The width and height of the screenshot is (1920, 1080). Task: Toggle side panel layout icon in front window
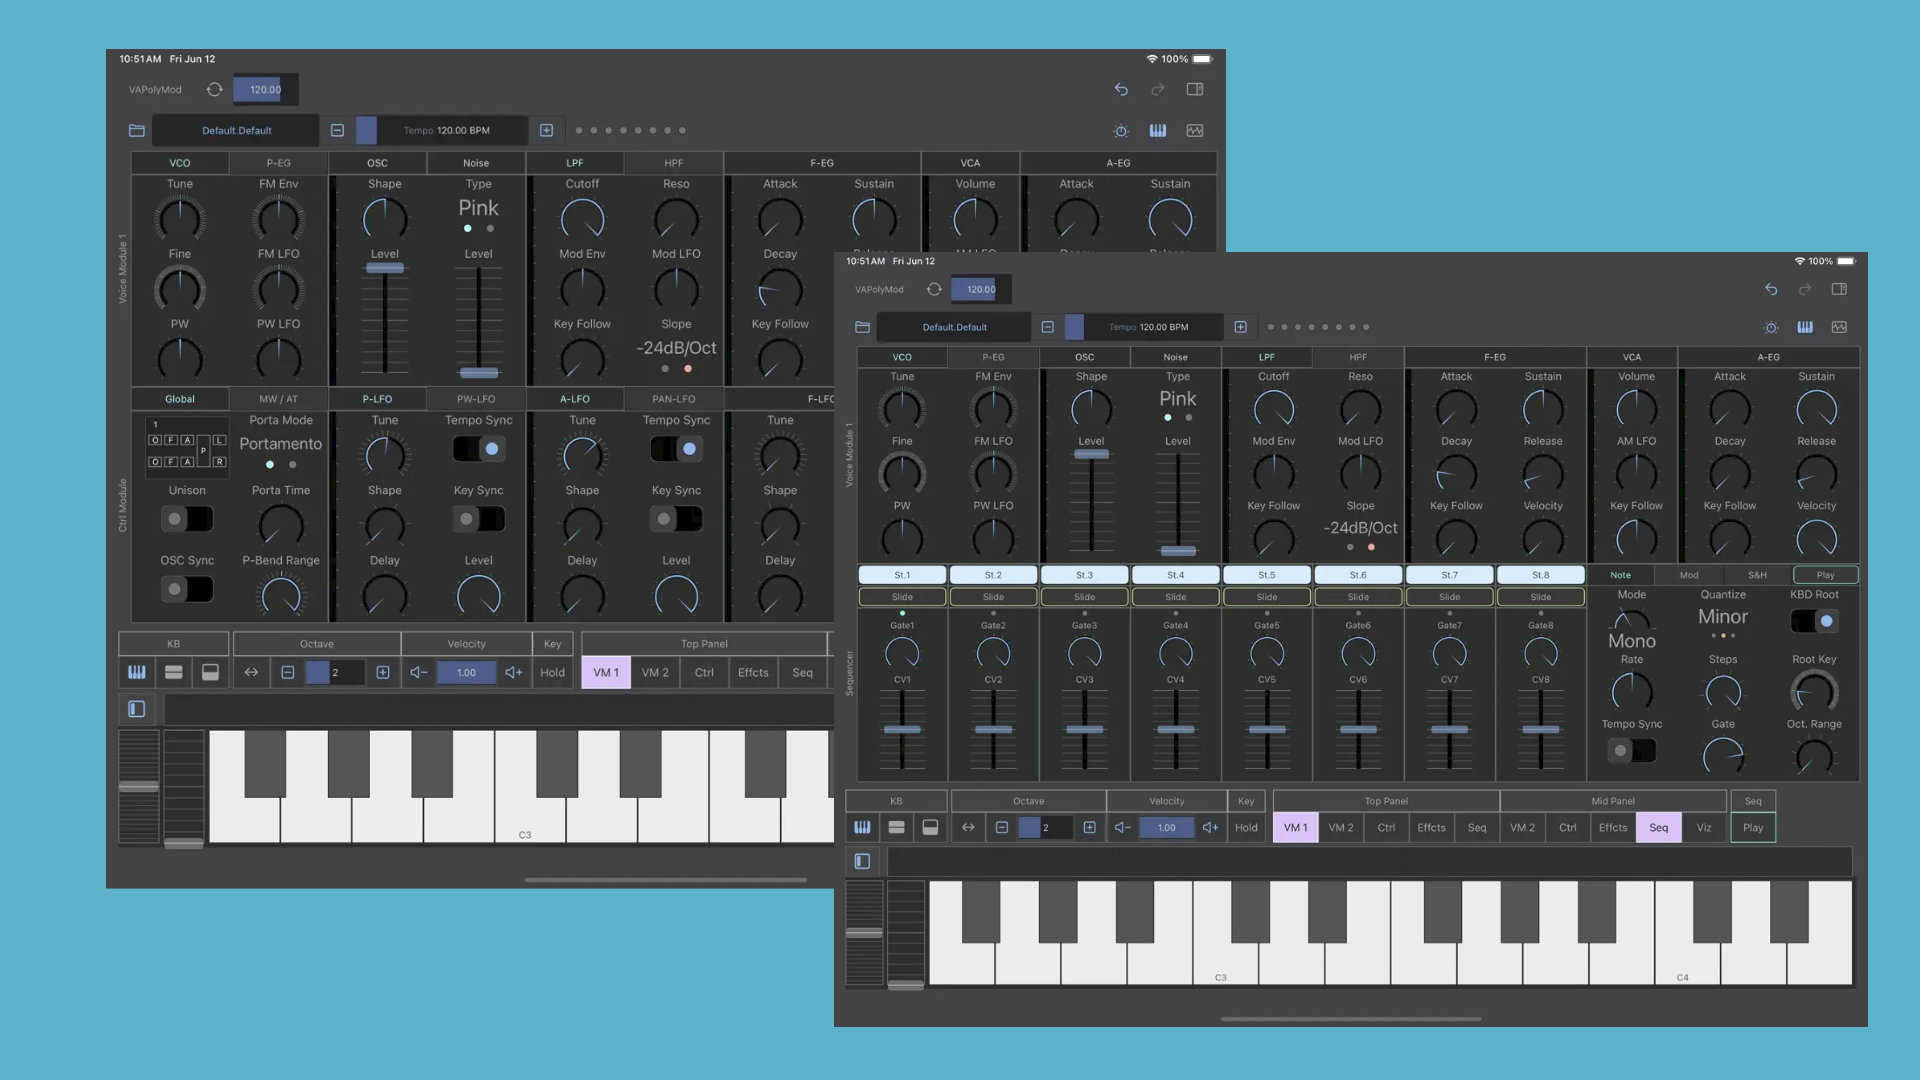[1839, 289]
